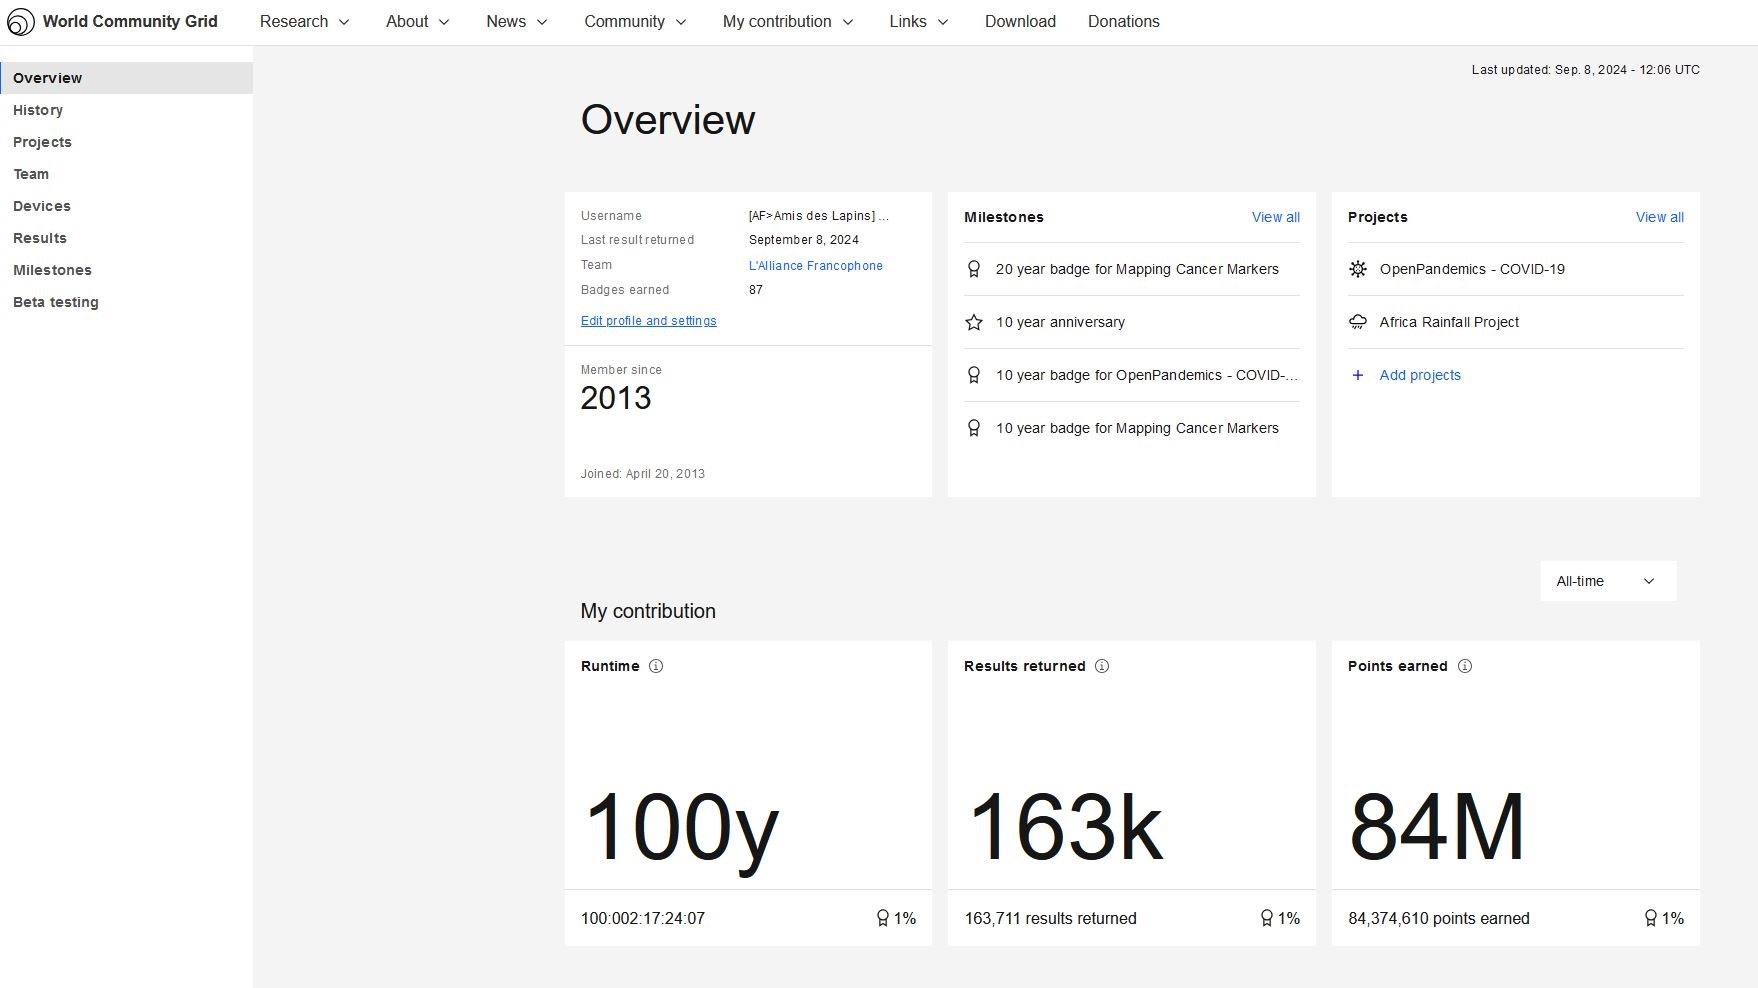Click the My contribution section heading
This screenshot has height=988, width=1758.
(648, 611)
